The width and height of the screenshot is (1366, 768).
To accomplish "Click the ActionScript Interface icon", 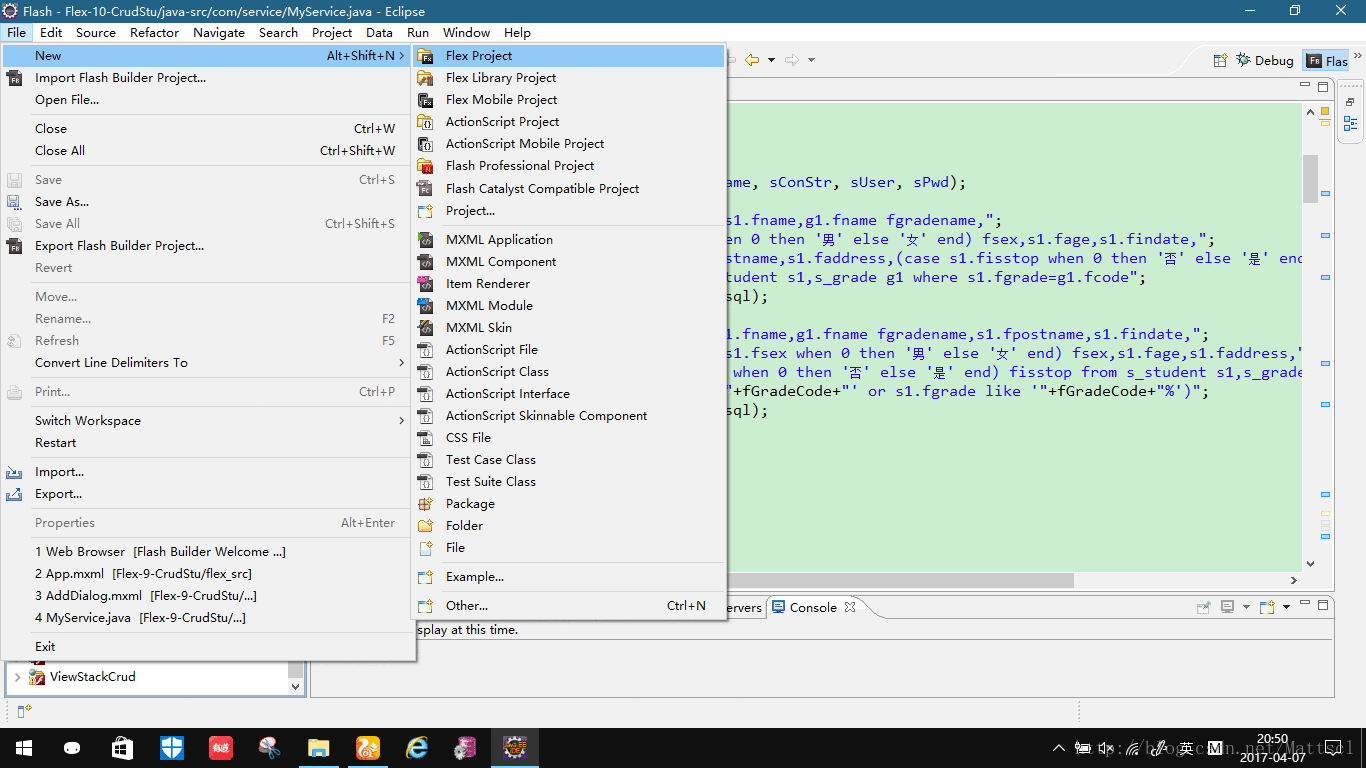I will 426,394.
